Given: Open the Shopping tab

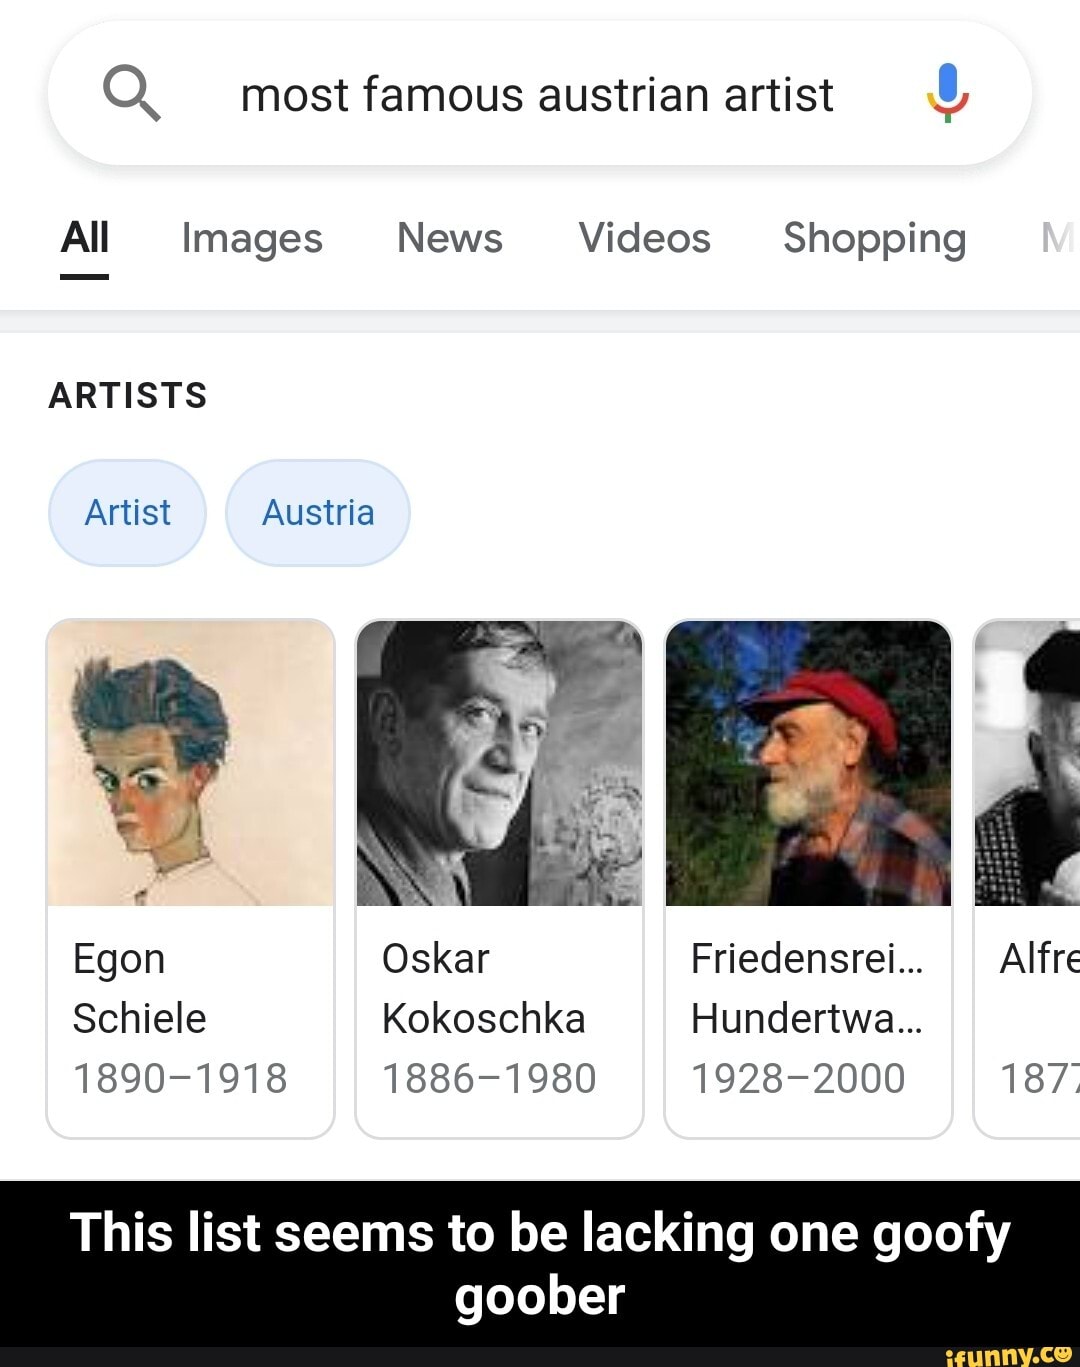Looking at the screenshot, I should click(x=875, y=238).
